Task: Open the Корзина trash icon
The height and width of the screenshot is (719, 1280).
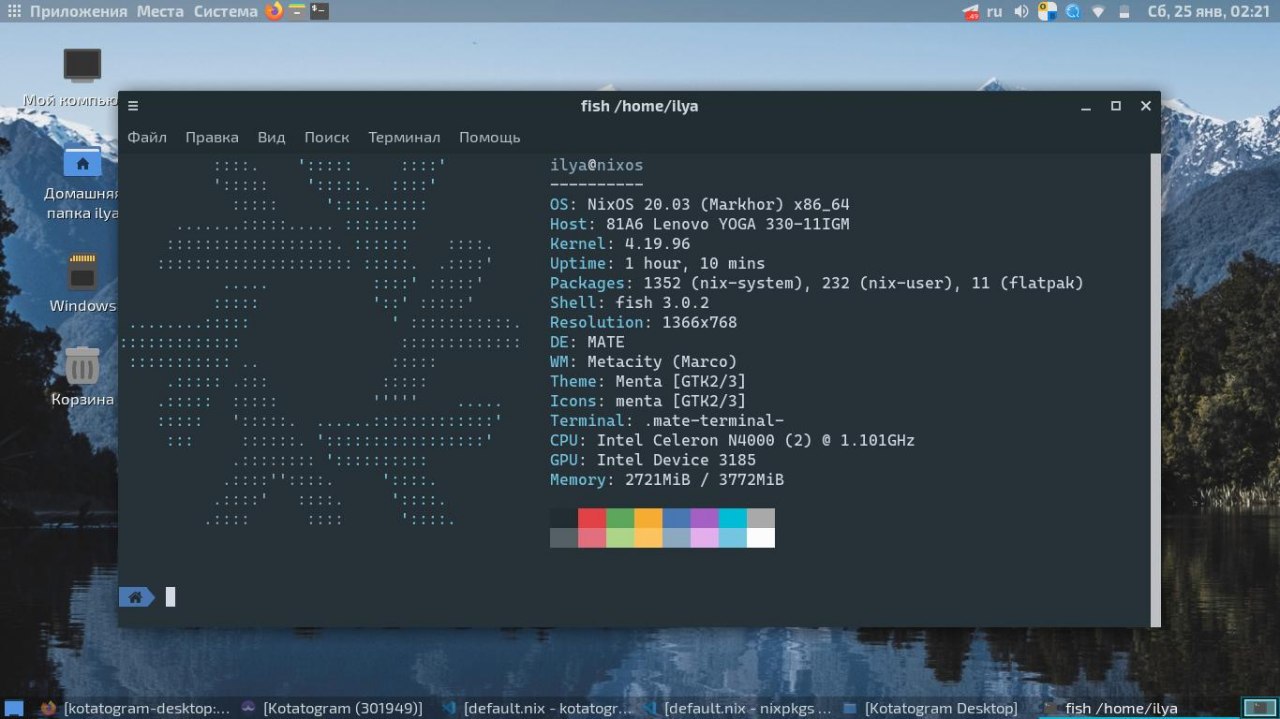Action: tap(82, 377)
